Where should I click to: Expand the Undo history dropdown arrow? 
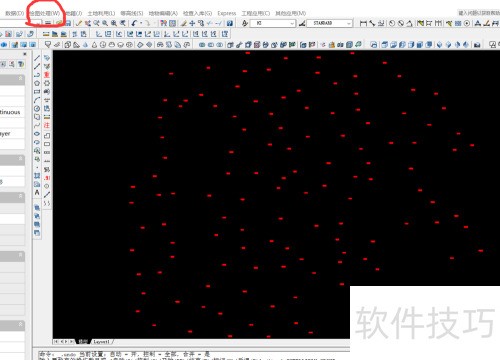coord(141,23)
